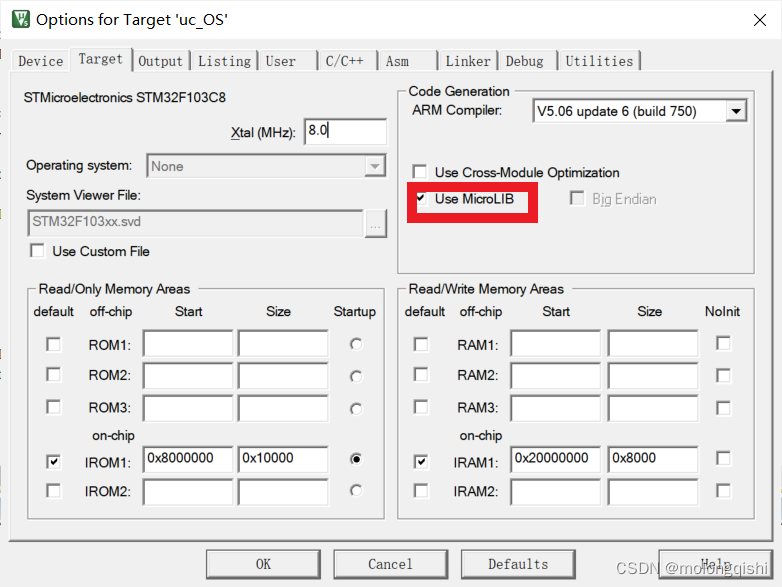This screenshot has width=782, height=587.
Task: Open the Utilities tab
Action: tap(599, 61)
